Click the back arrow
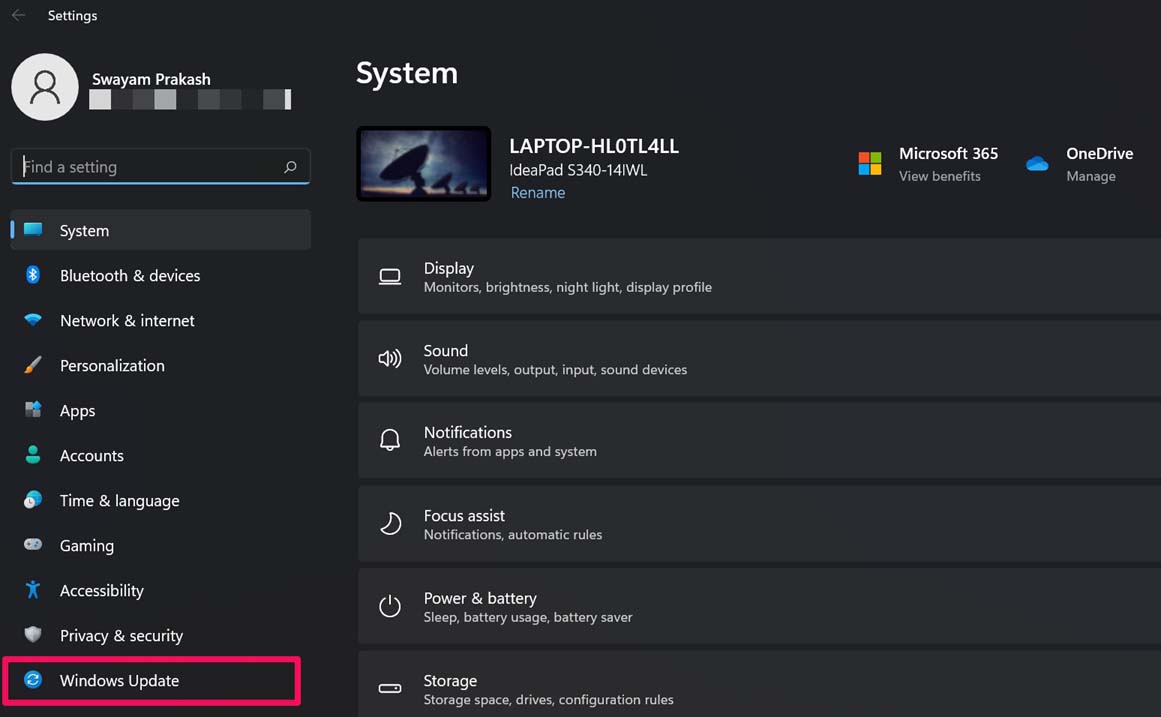Screen dimensions: 1161x717 (16, 15)
